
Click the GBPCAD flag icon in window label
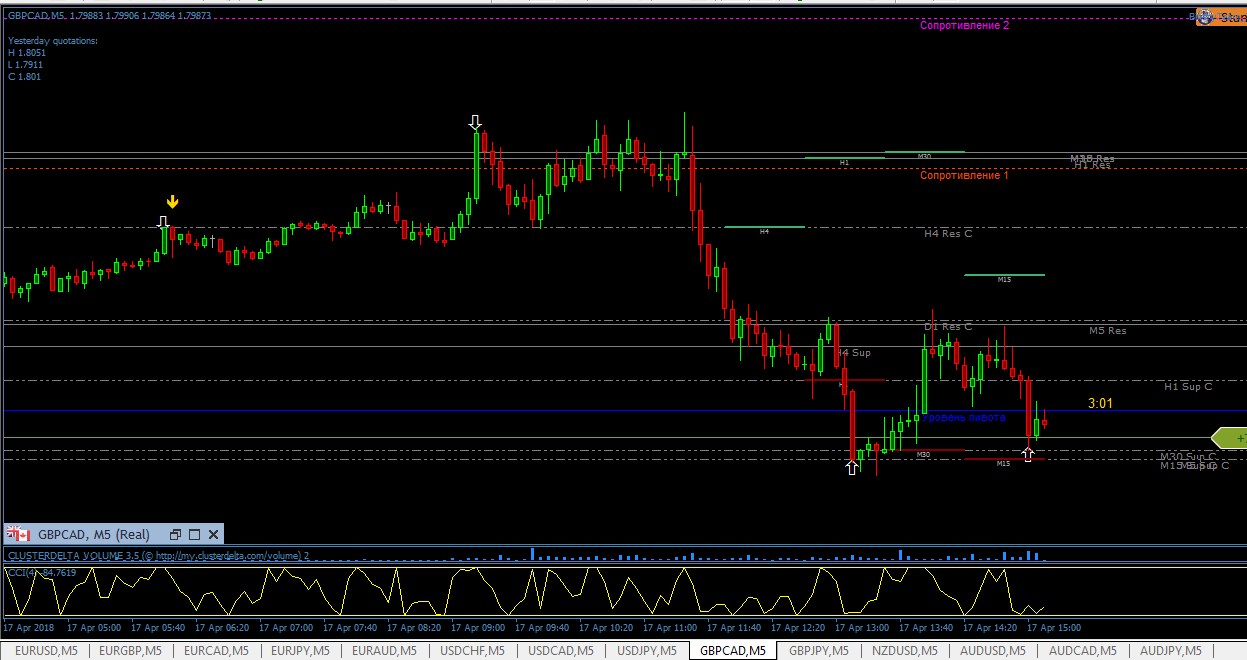tap(17, 534)
